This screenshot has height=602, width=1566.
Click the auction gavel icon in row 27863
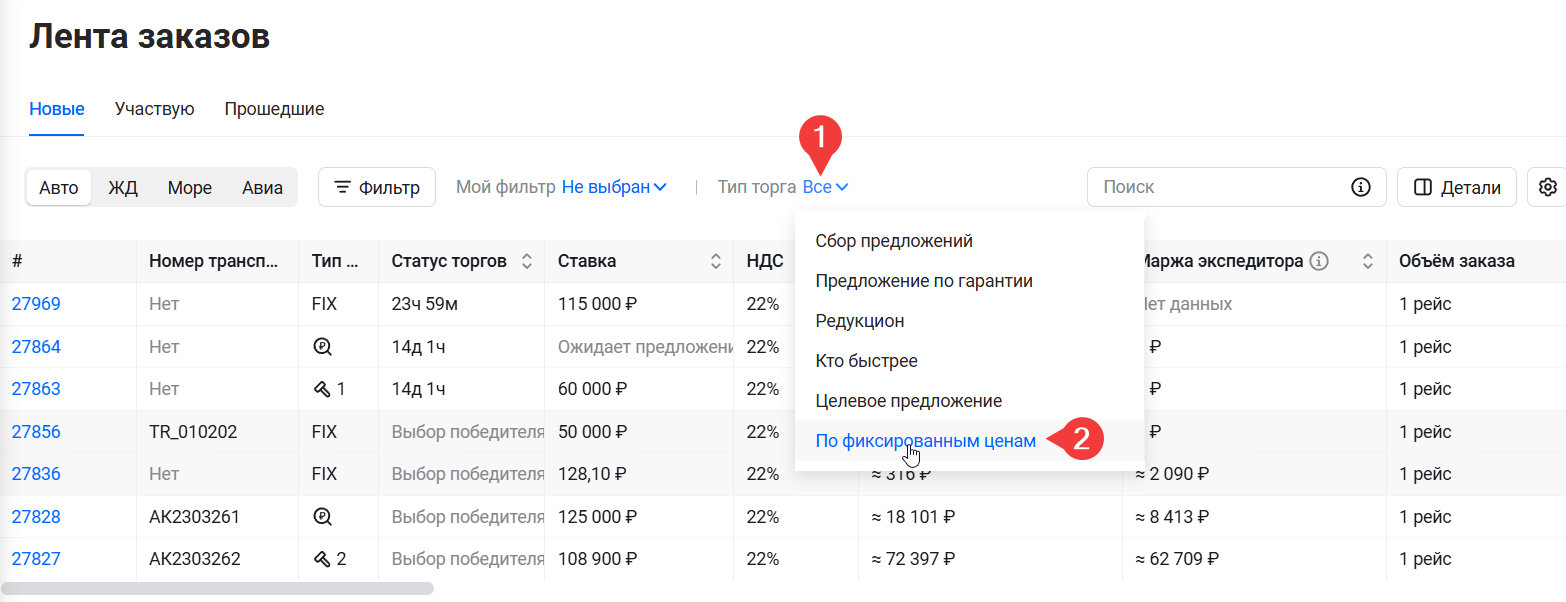[x=322, y=389]
